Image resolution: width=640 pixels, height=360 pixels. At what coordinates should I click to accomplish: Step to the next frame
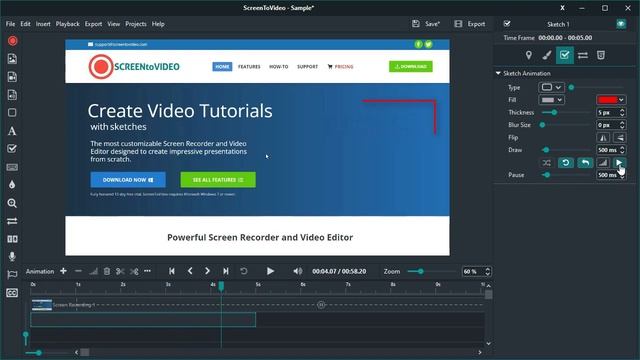pos(207,271)
